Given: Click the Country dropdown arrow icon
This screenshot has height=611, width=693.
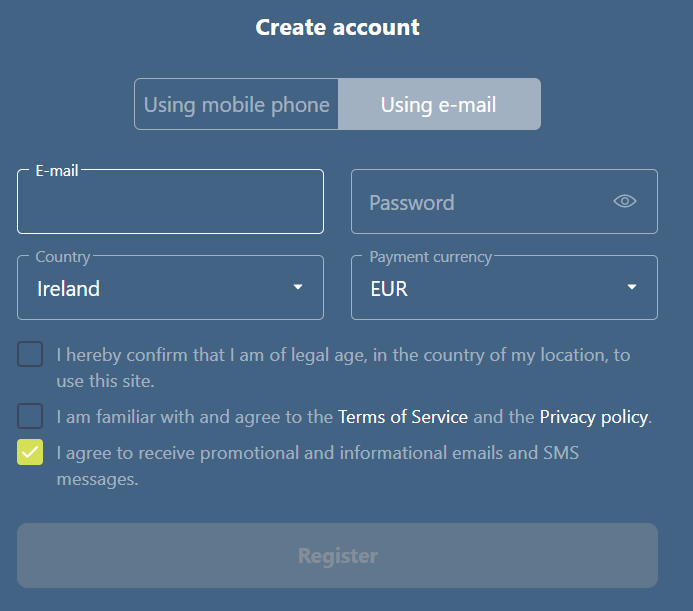Looking at the screenshot, I should click(298, 287).
